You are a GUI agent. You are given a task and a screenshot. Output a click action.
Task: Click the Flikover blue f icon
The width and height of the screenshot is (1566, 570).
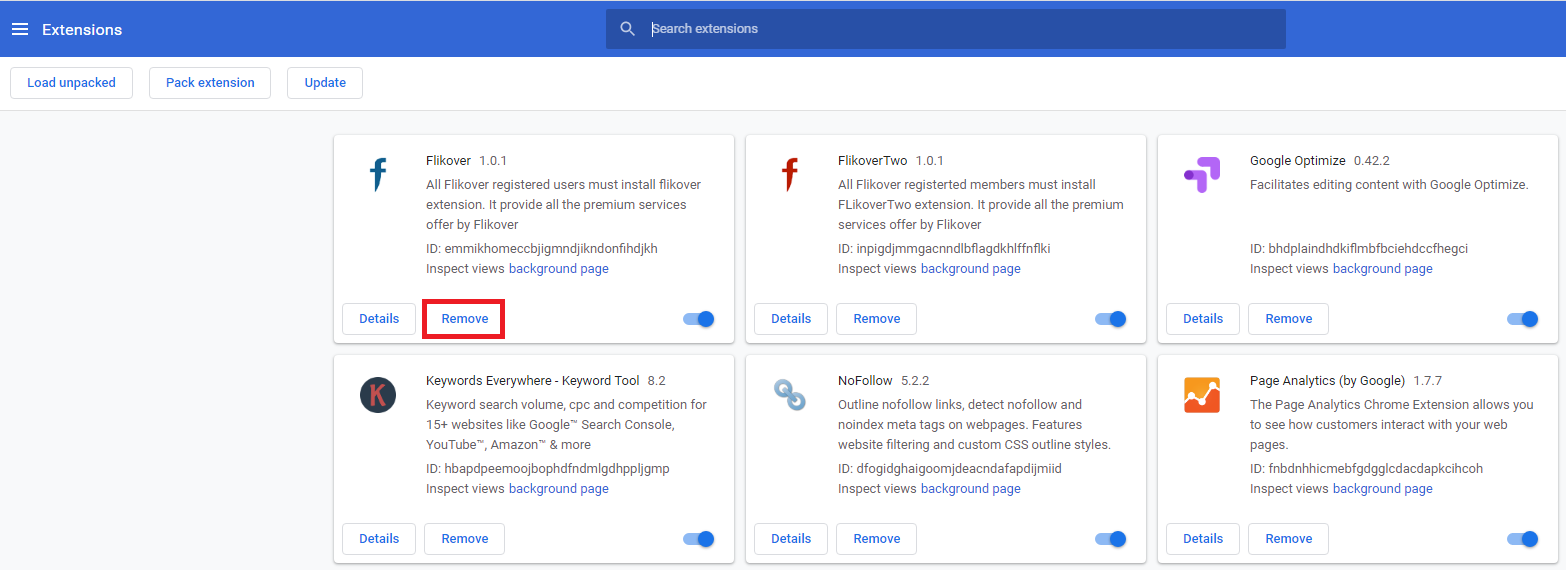(378, 175)
